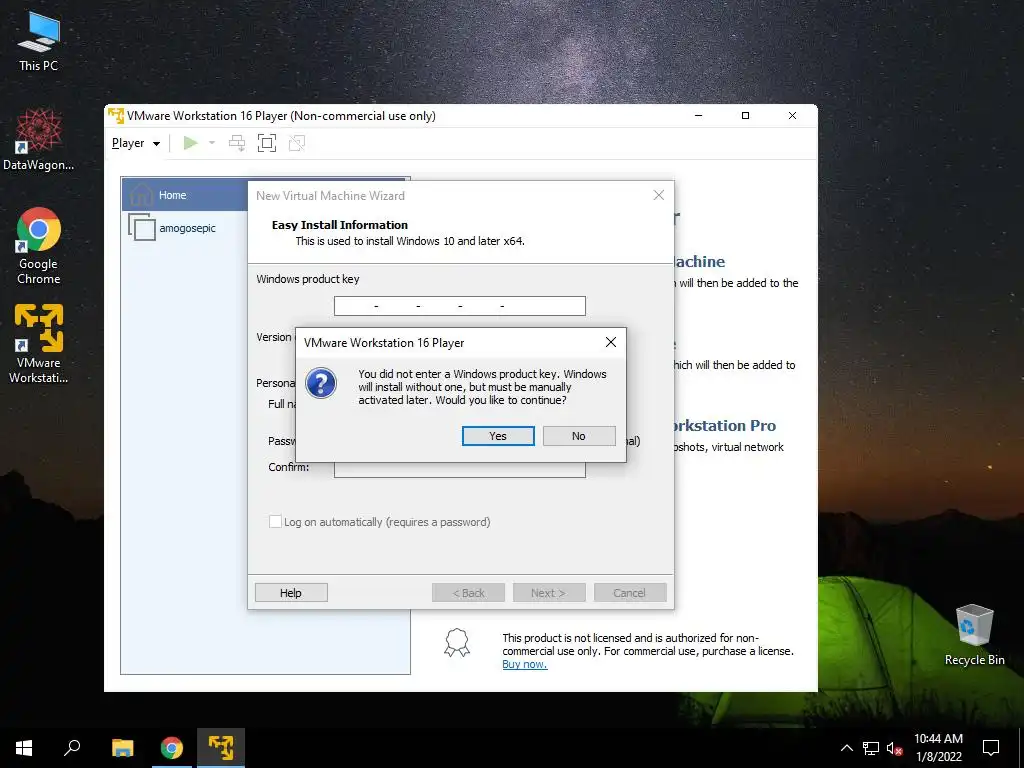Screen dimensions: 1024x768
Task: Open the Recycle Bin
Action: pos(974,635)
